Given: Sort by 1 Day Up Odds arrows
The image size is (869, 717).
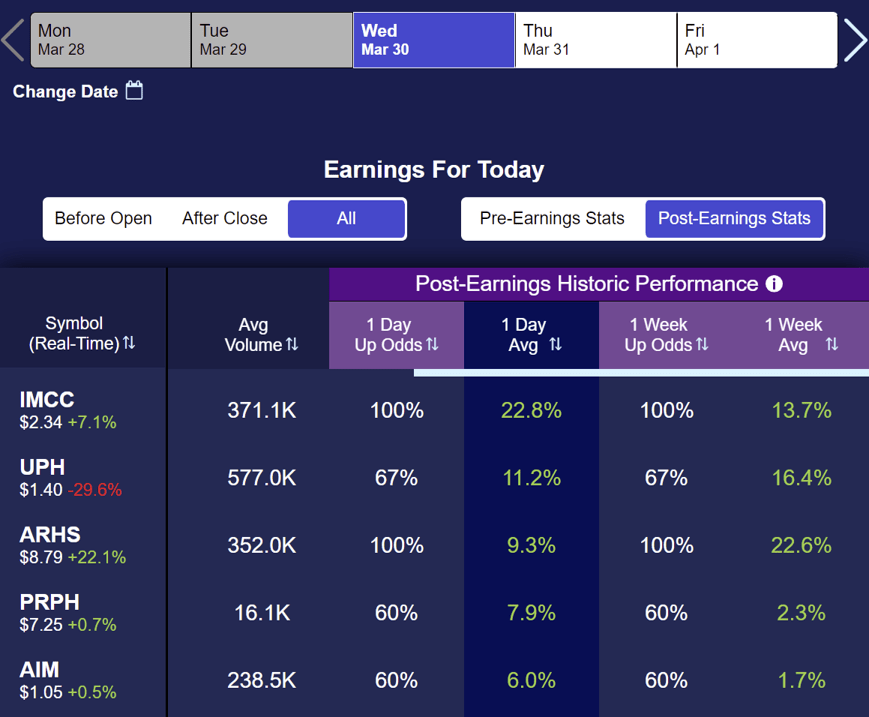Looking at the screenshot, I should (x=432, y=345).
